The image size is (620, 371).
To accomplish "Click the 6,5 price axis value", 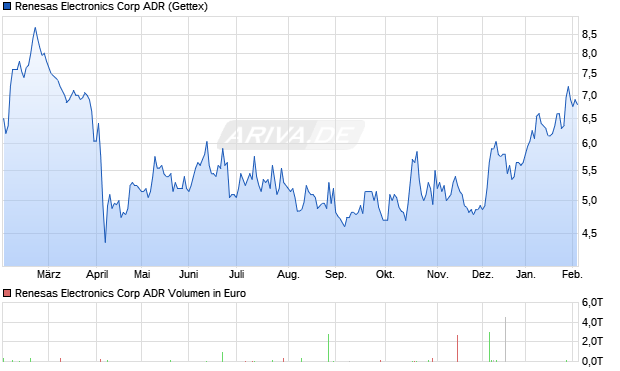I will pos(589,118).
